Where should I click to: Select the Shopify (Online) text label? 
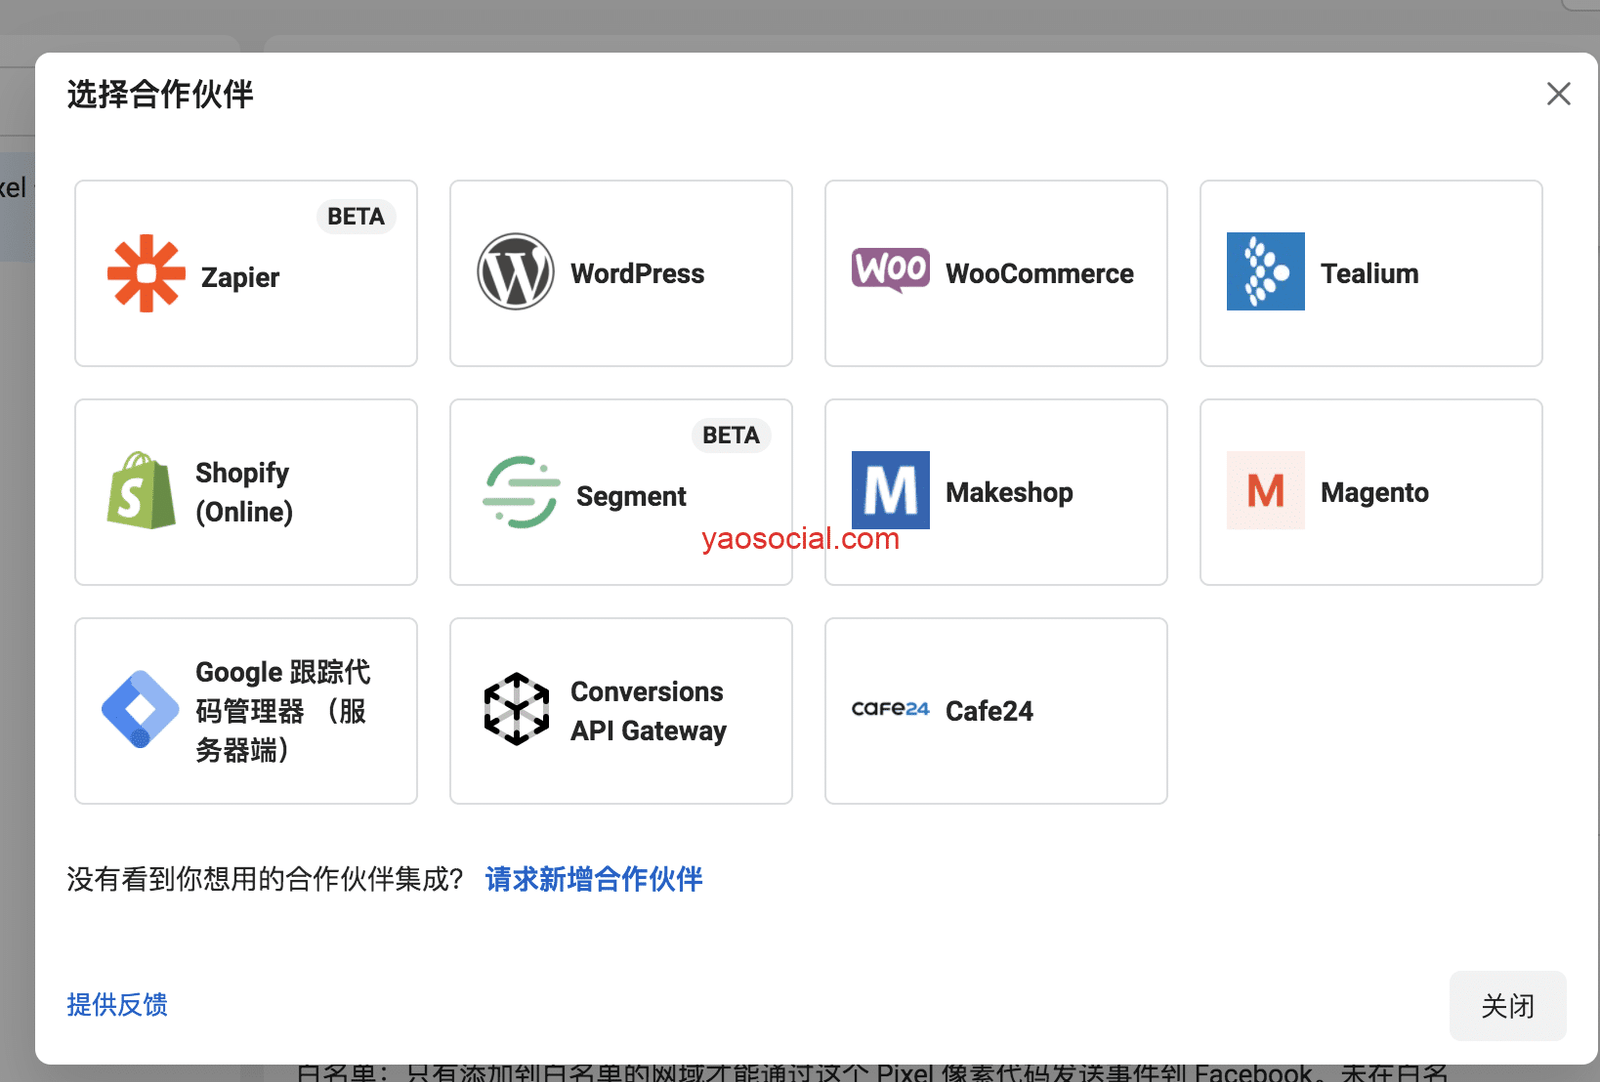pos(244,492)
